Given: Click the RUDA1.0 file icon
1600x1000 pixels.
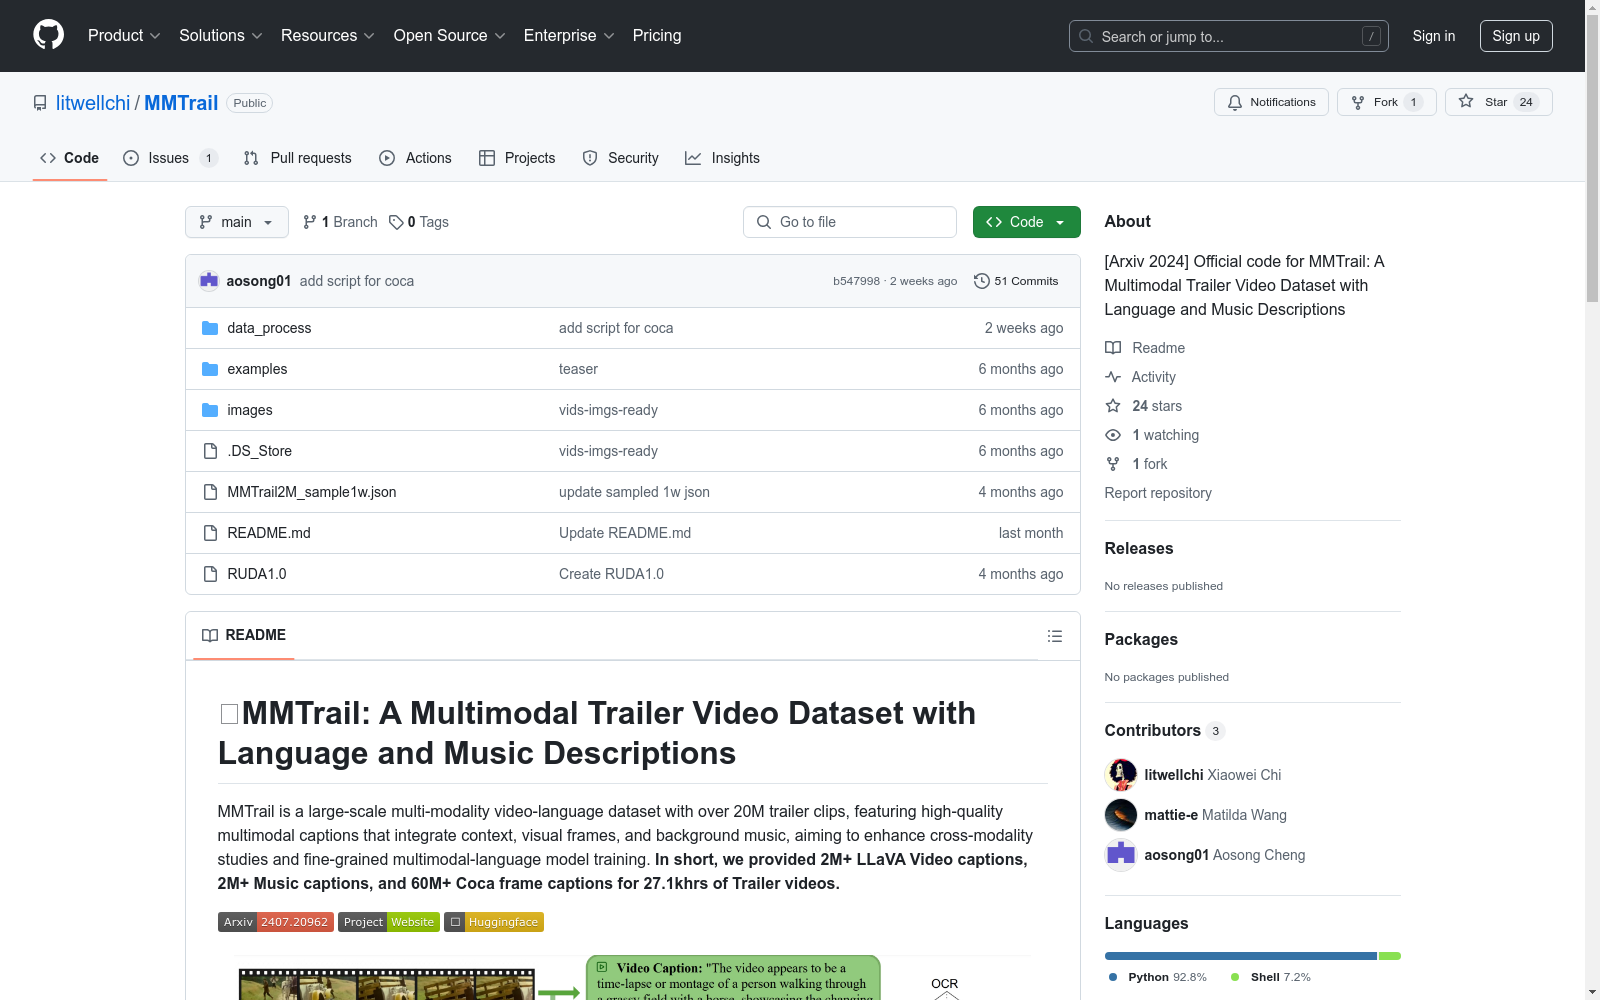Looking at the screenshot, I should click(x=210, y=574).
